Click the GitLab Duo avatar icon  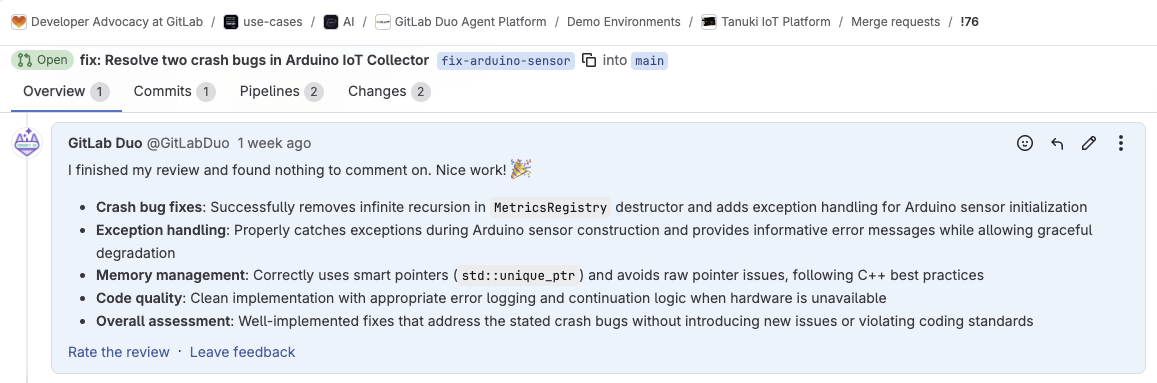point(27,142)
